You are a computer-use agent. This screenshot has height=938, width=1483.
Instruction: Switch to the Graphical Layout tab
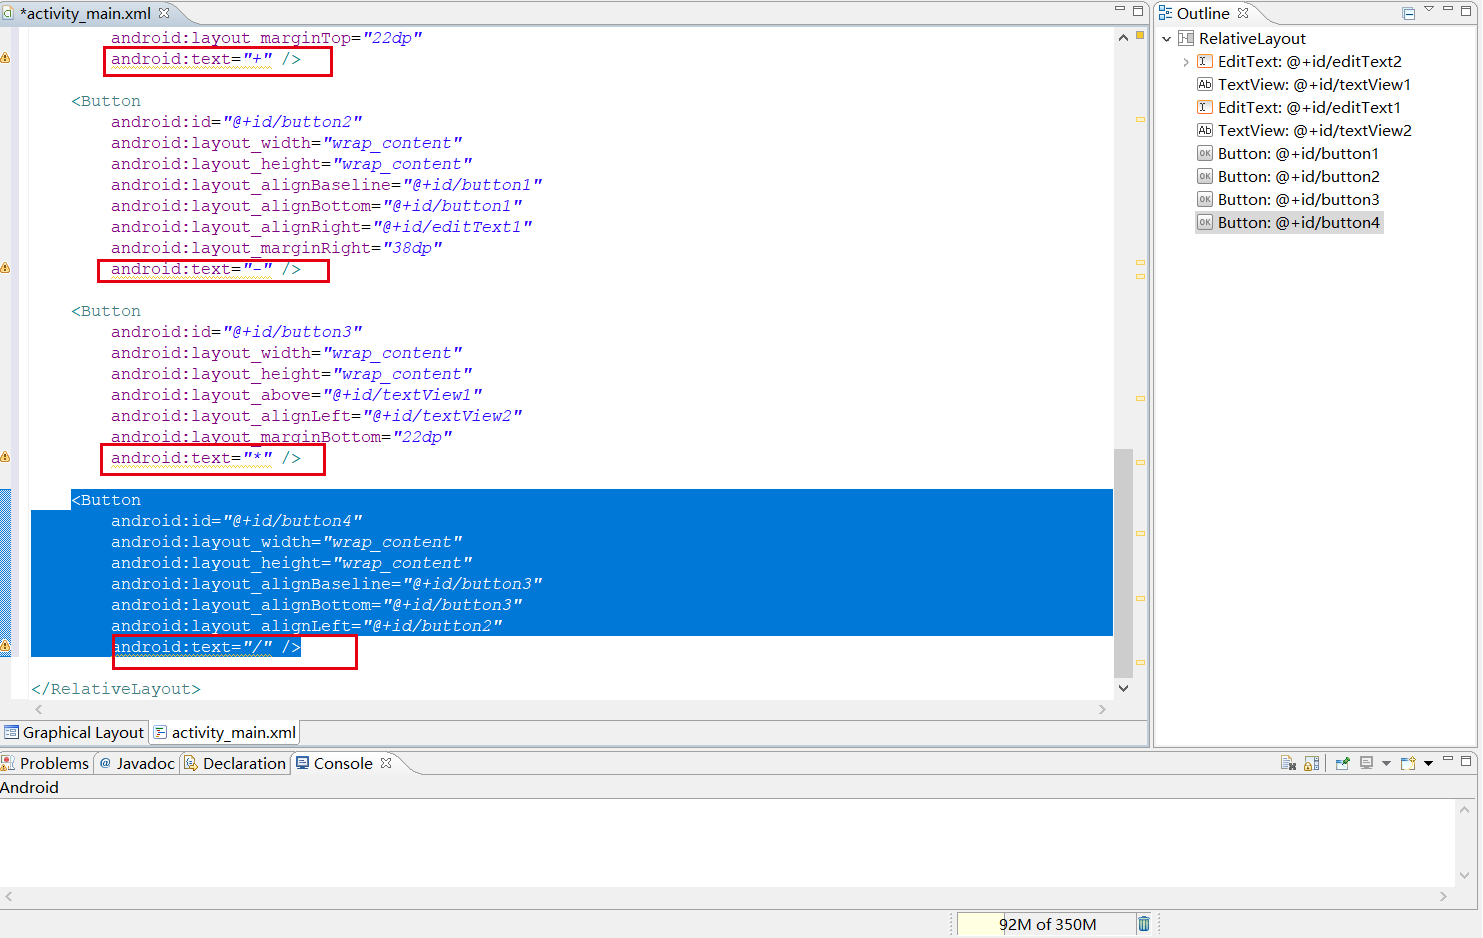pyautogui.click(x=75, y=732)
